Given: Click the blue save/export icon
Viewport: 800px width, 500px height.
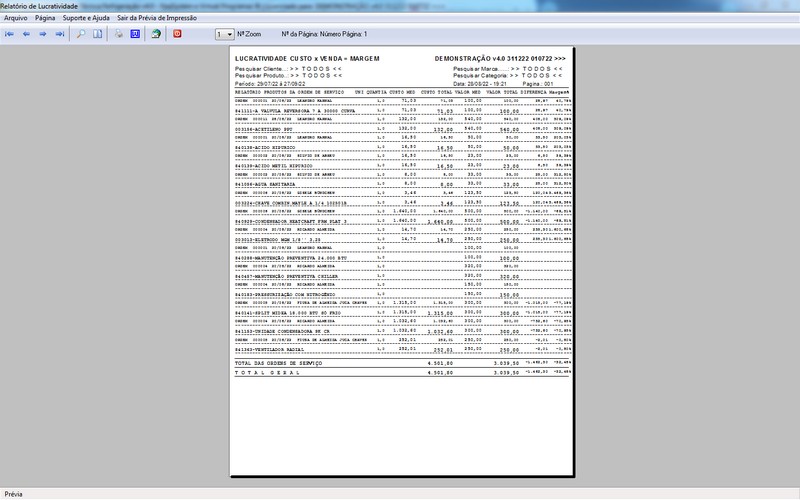Looking at the screenshot, I should click(135, 34).
